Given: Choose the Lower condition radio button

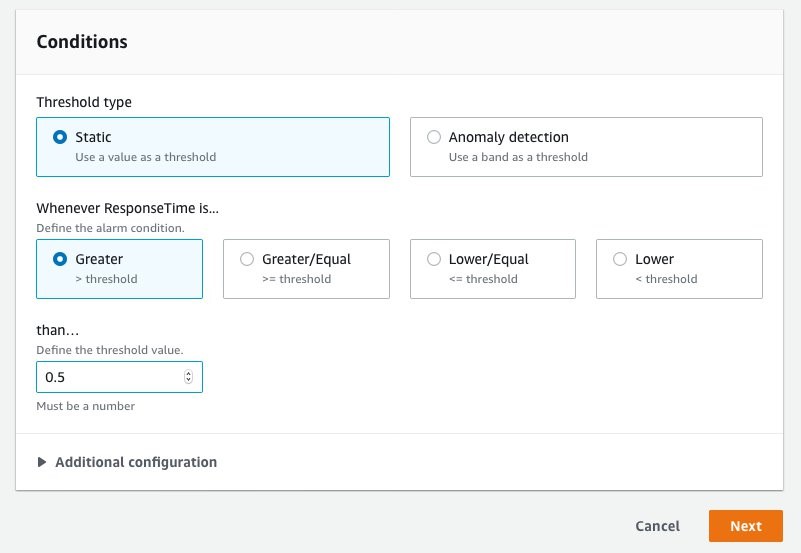Looking at the screenshot, I should point(620,259).
